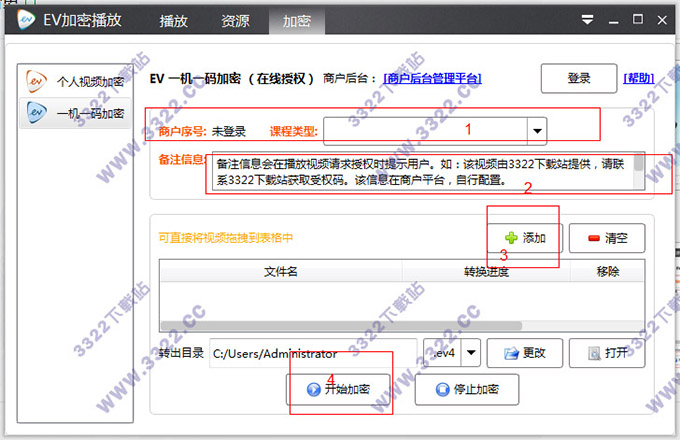Click the blue 一机一码加密 icon
This screenshot has height=440, width=680.
pyautogui.click(x=36, y=113)
